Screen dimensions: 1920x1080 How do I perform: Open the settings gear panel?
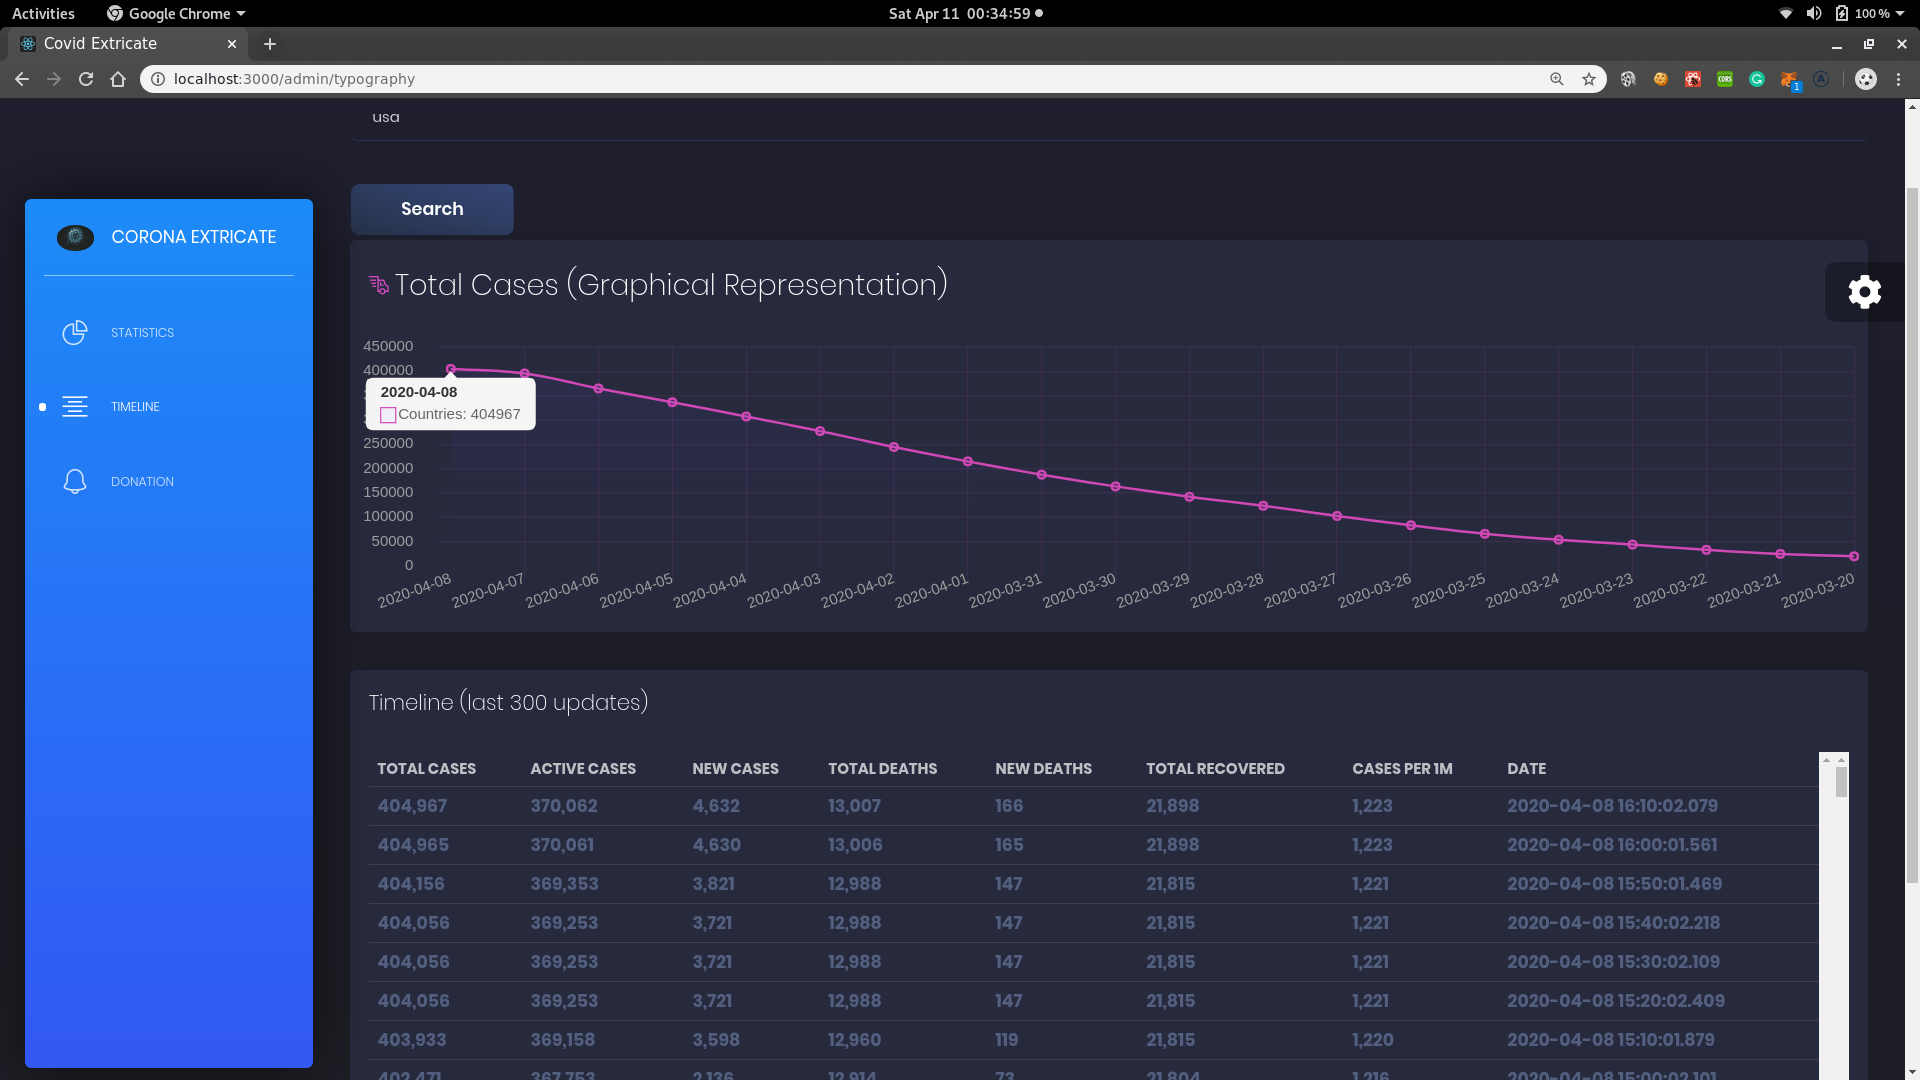[1864, 292]
